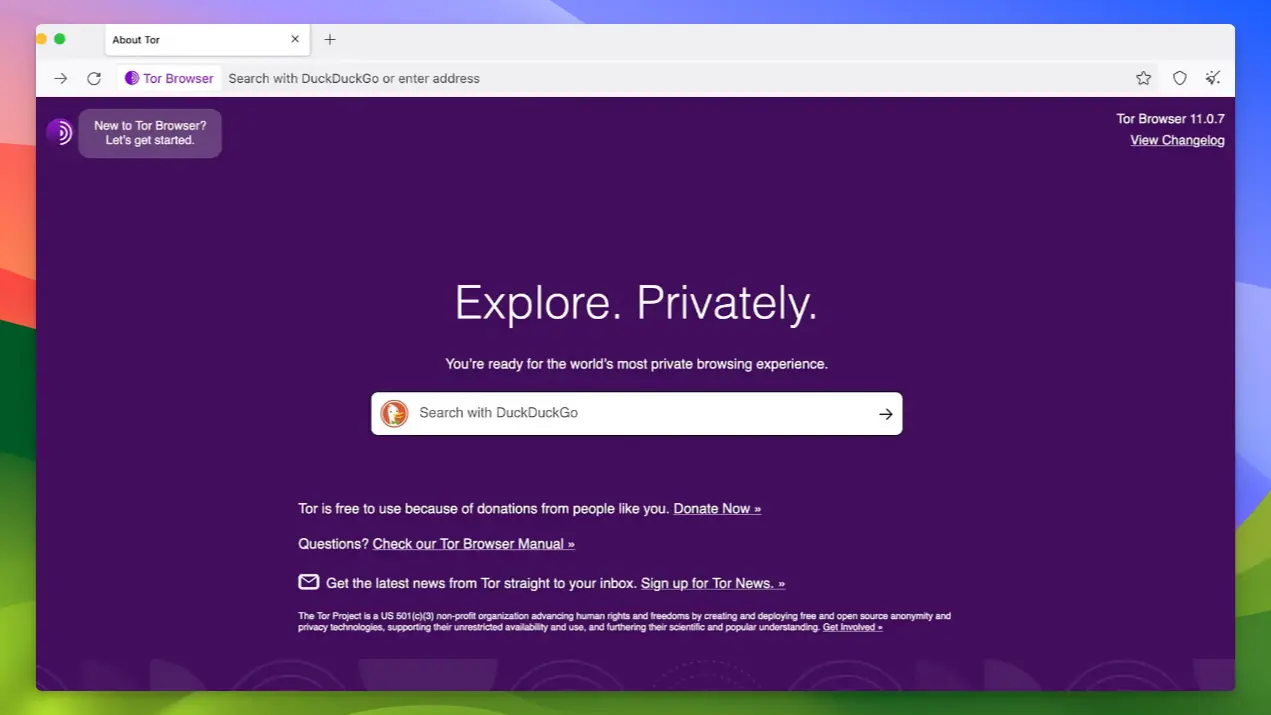1271x715 pixels.
Task: Click Sign up for Tor News
Action: point(712,583)
